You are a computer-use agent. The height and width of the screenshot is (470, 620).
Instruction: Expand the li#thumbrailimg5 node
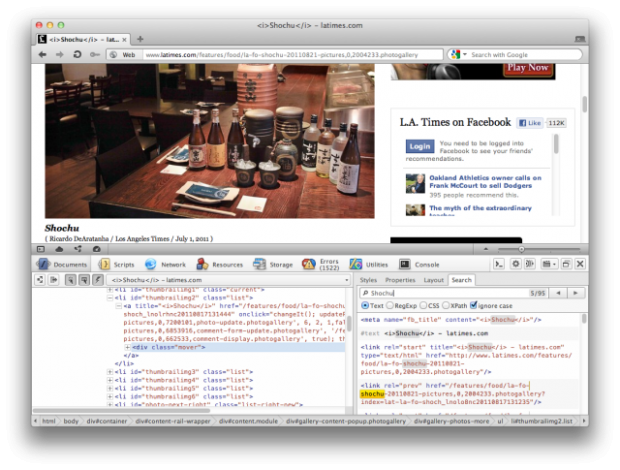tap(110, 389)
